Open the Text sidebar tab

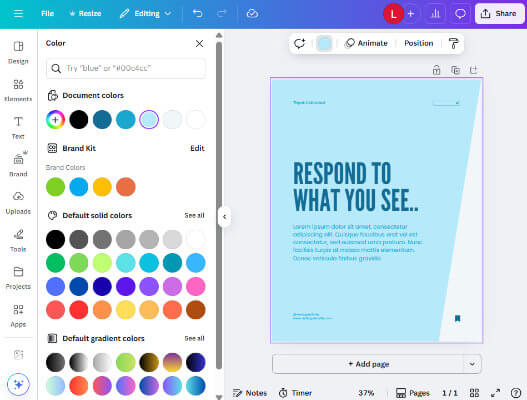coord(18,127)
